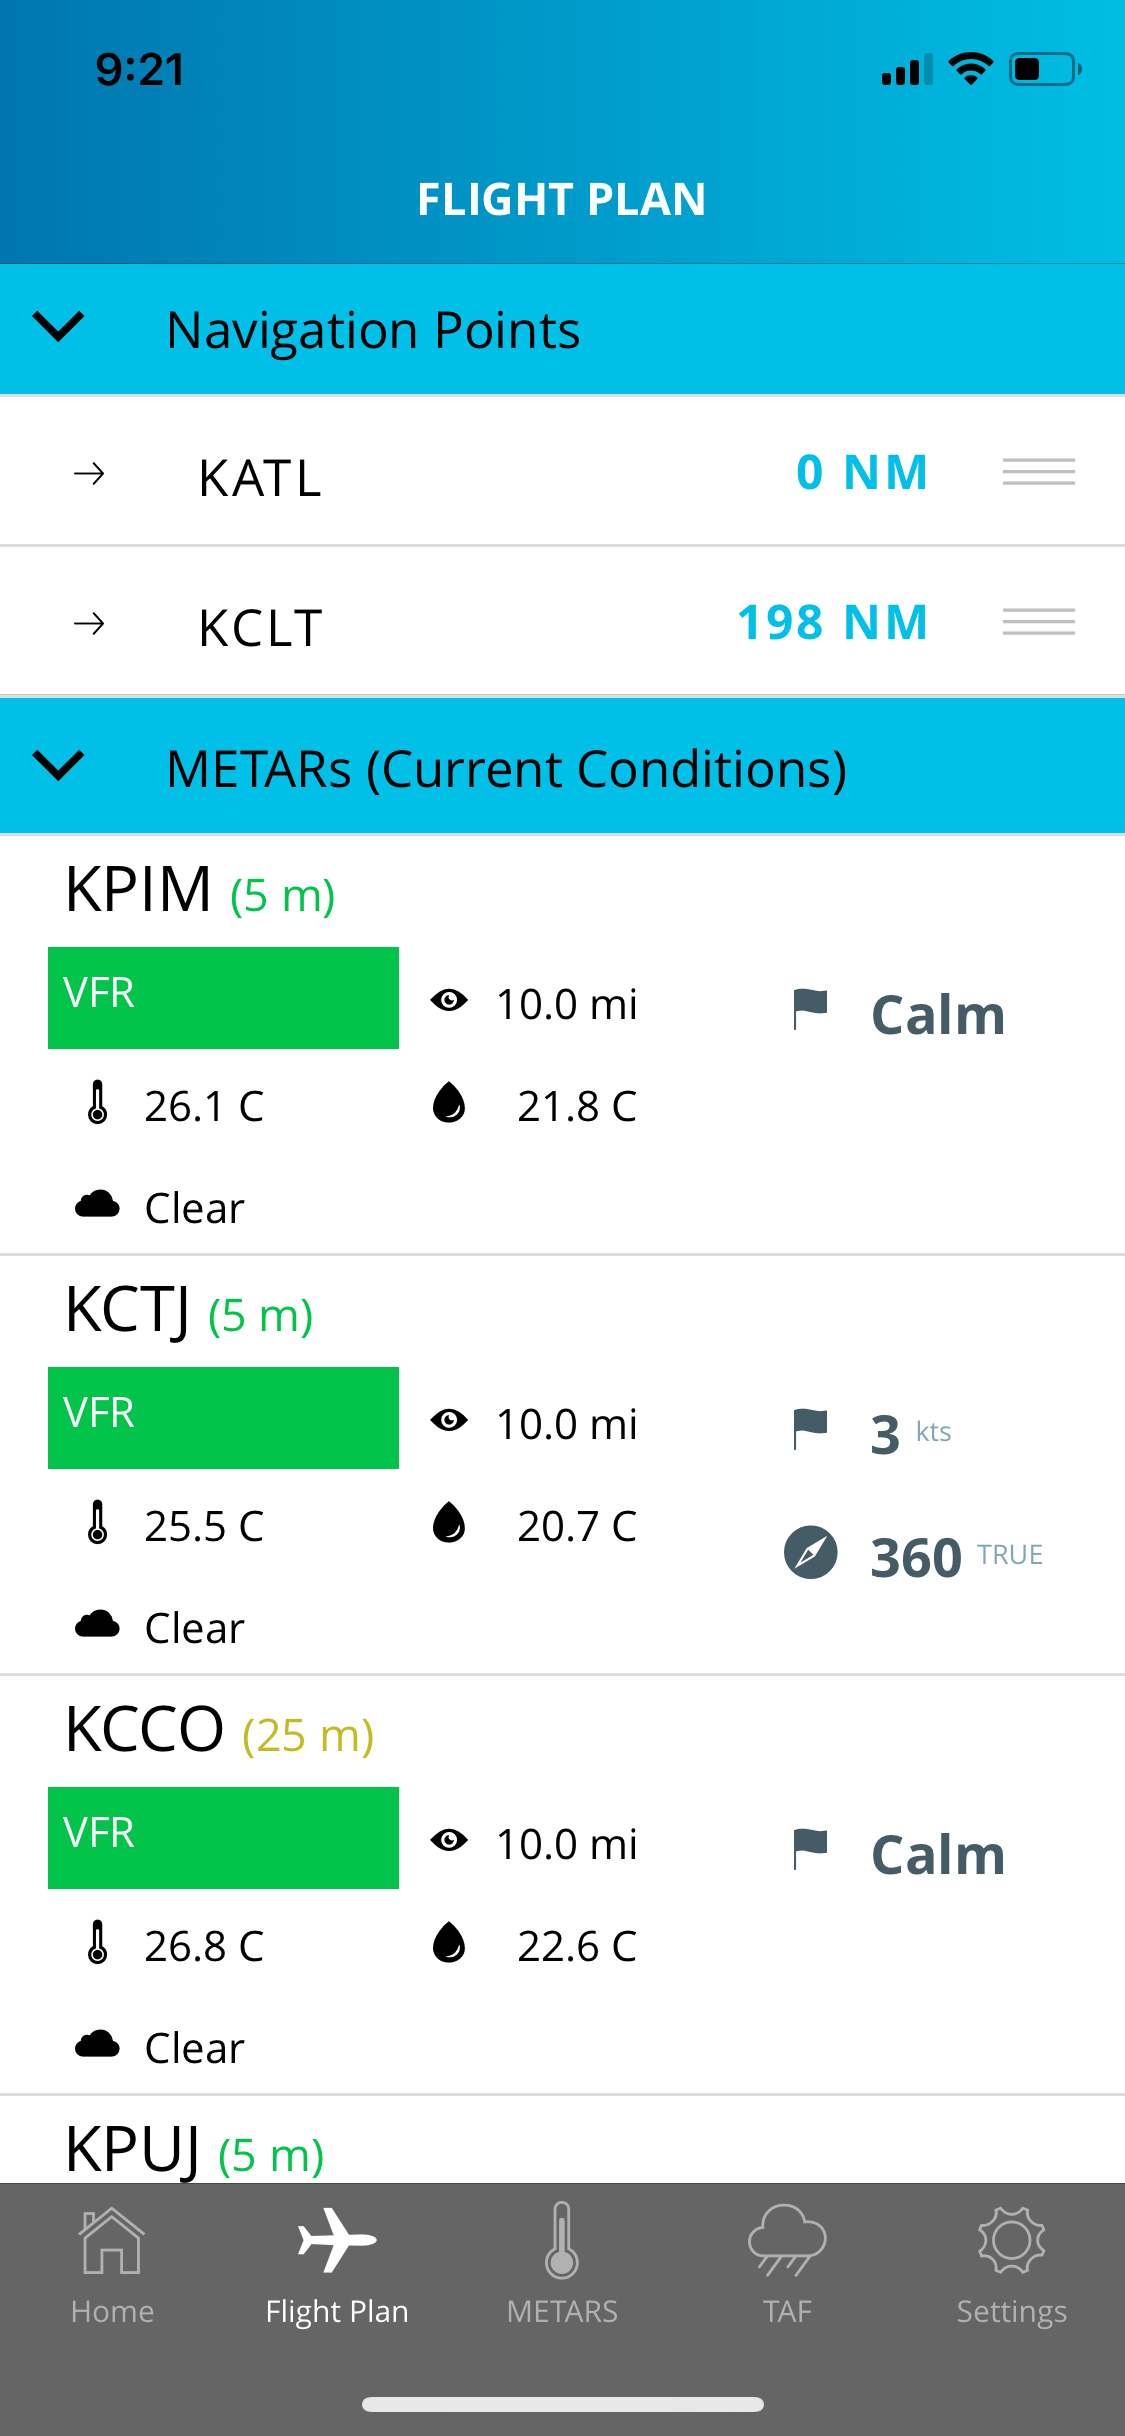Viewport: 1125px width, 2436px height.
Task: Open the Settings gear icon
Action: [1011, 2239]
